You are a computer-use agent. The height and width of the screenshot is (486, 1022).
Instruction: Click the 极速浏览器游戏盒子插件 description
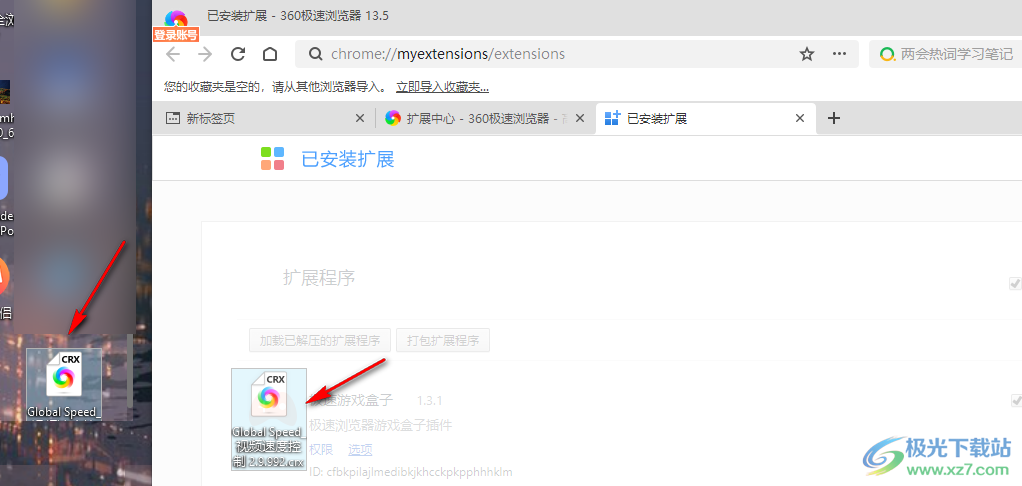pos(380,426)
